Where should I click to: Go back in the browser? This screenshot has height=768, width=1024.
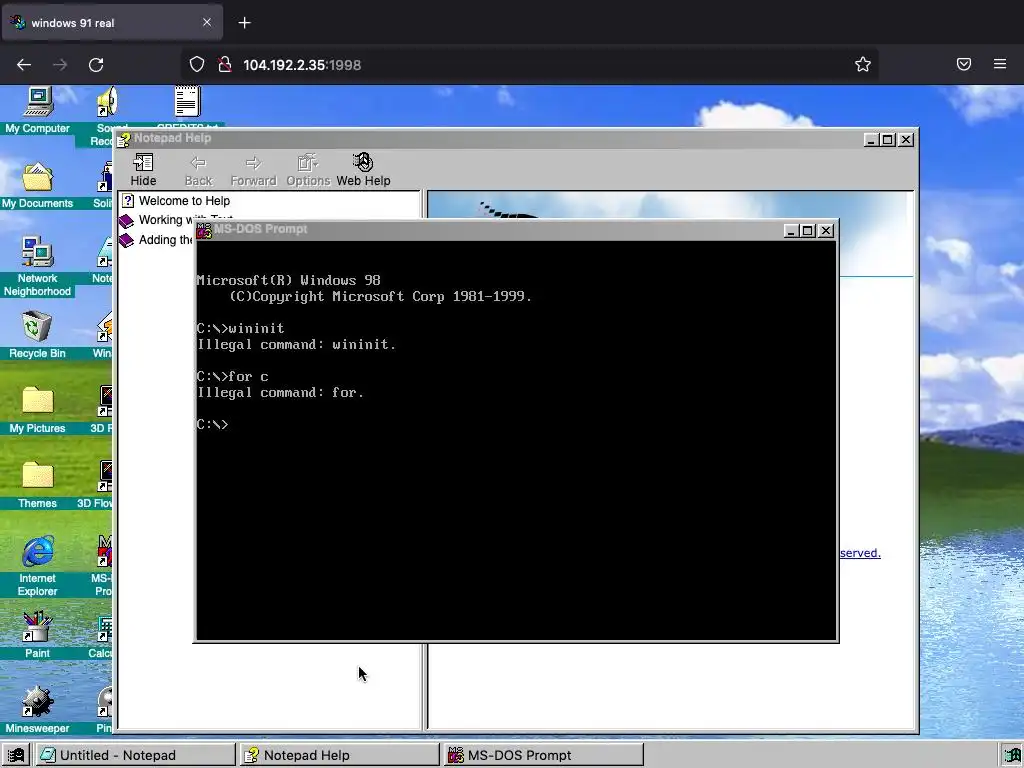(x=24, y=65)
